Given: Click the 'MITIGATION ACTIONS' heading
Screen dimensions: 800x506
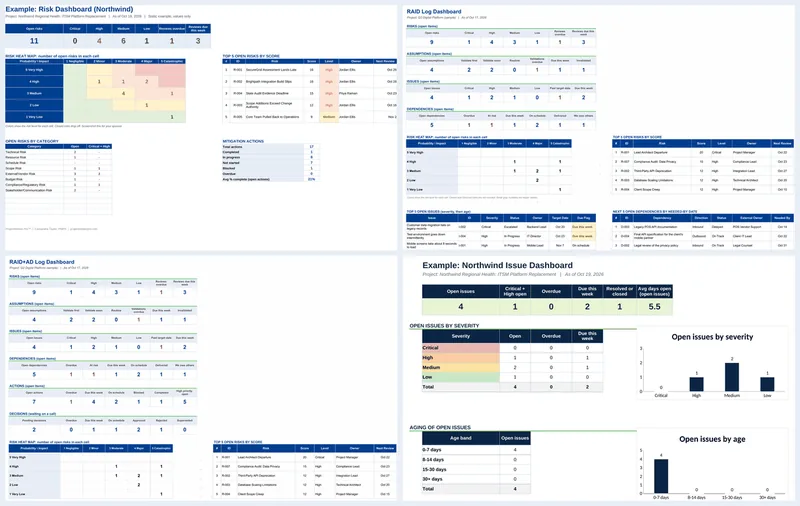Looking at the screenshot, I should [243, 141].
